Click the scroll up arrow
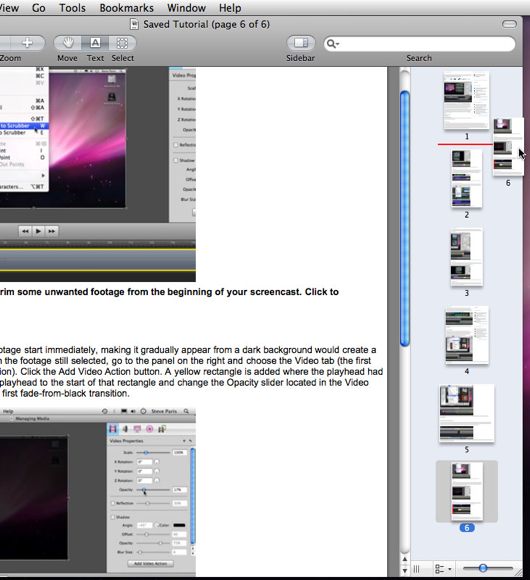The image size is (530, 580). 405,559
